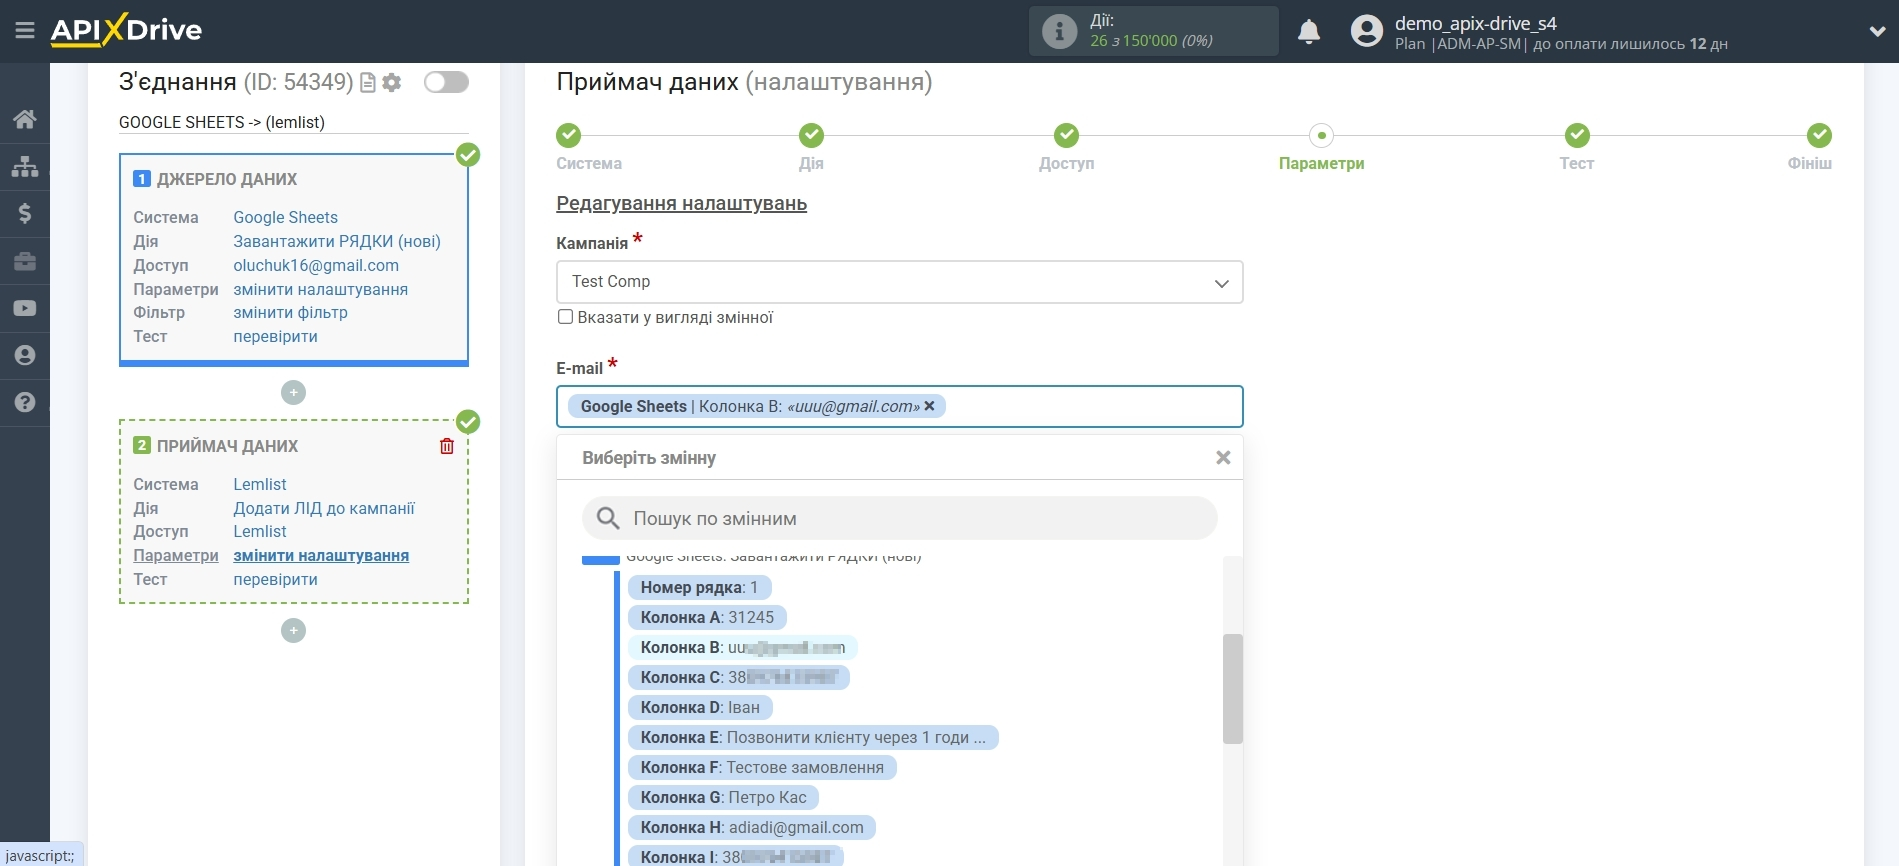Select variable Колонка E: Позвонити клієнту
Image resolution: width=1899 pixels, height=866 pixels.
pyautogui.click(x=813, y=737)
